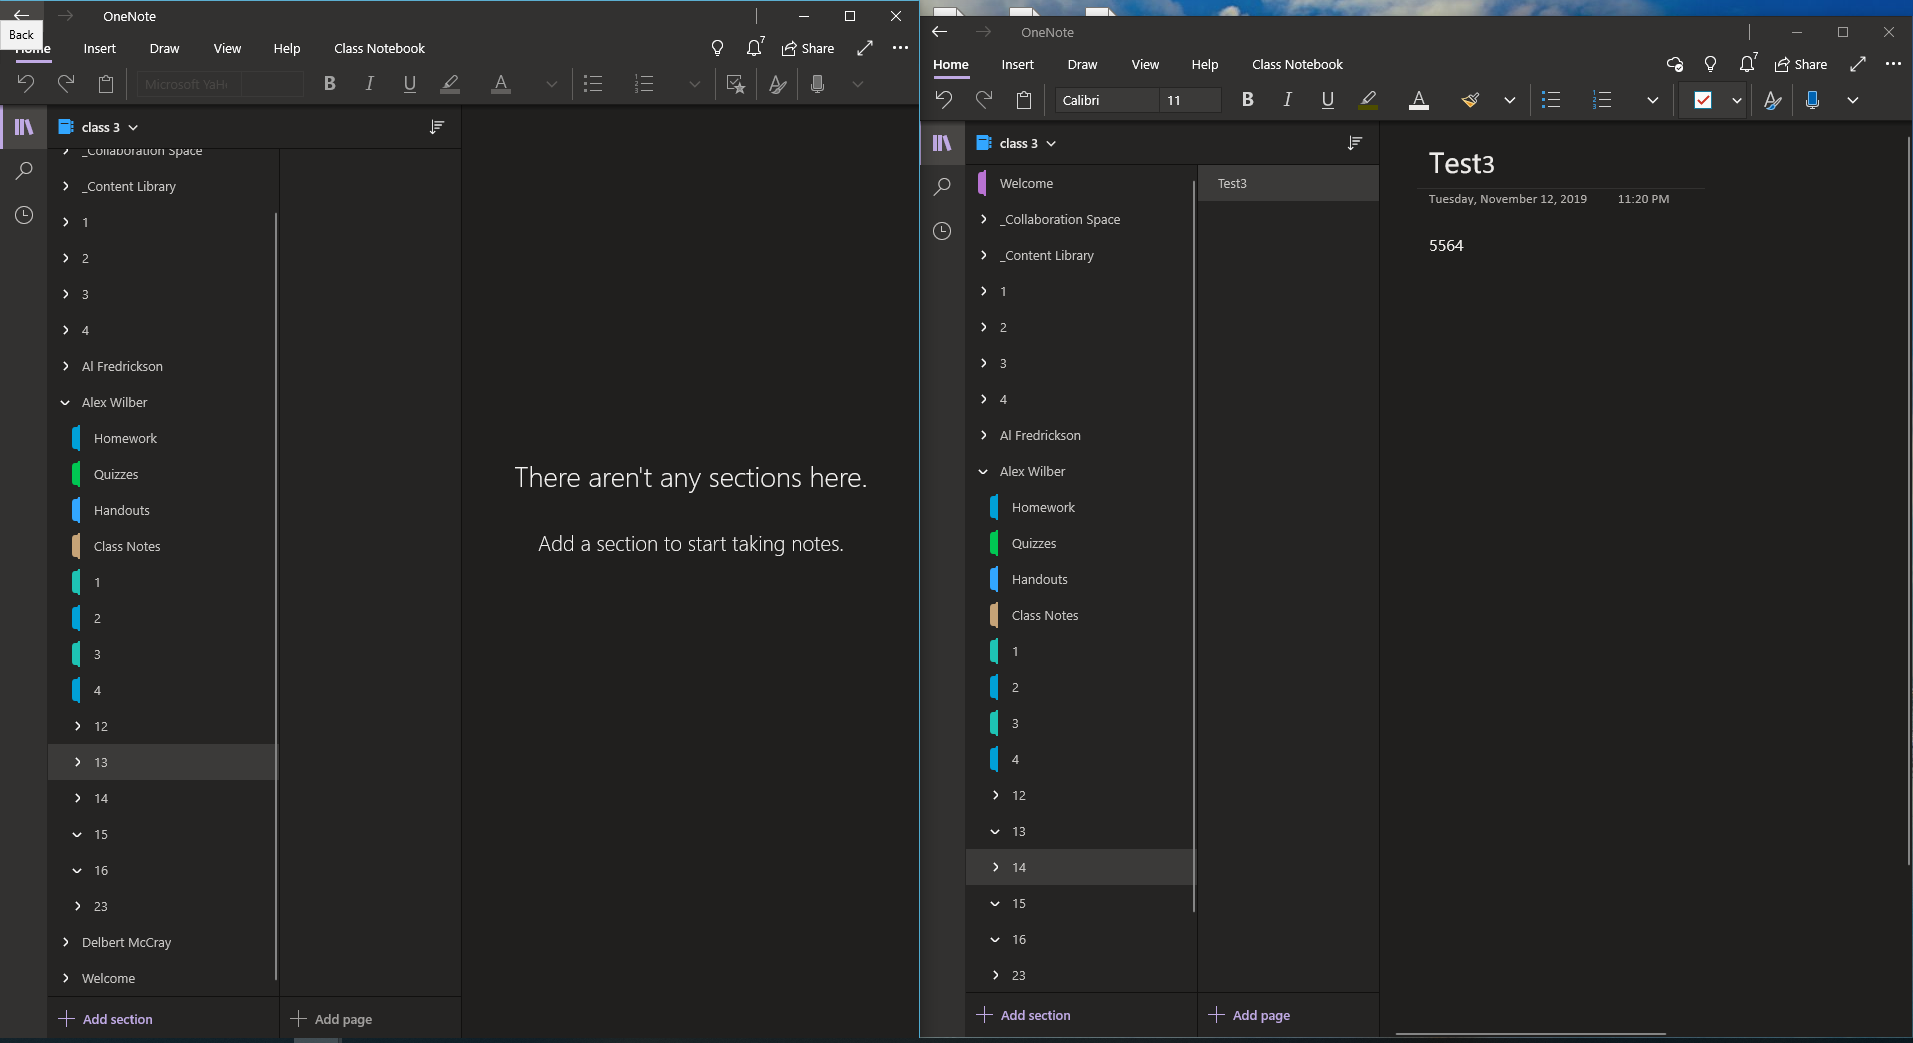The width and height of the screenshot is (1913, 1043).
Task: Open the search pane in right window
Action: [941, 187]
